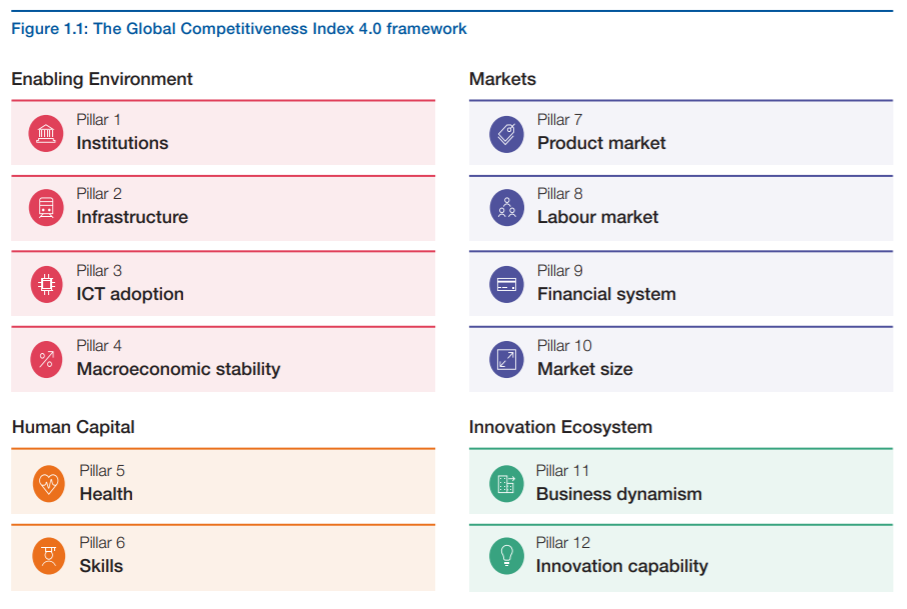Image resolution: width=907 pixels, height=609 pixels.
Task: Select the Innovation capability lightbulb icon
Action: tap(506, 556)
